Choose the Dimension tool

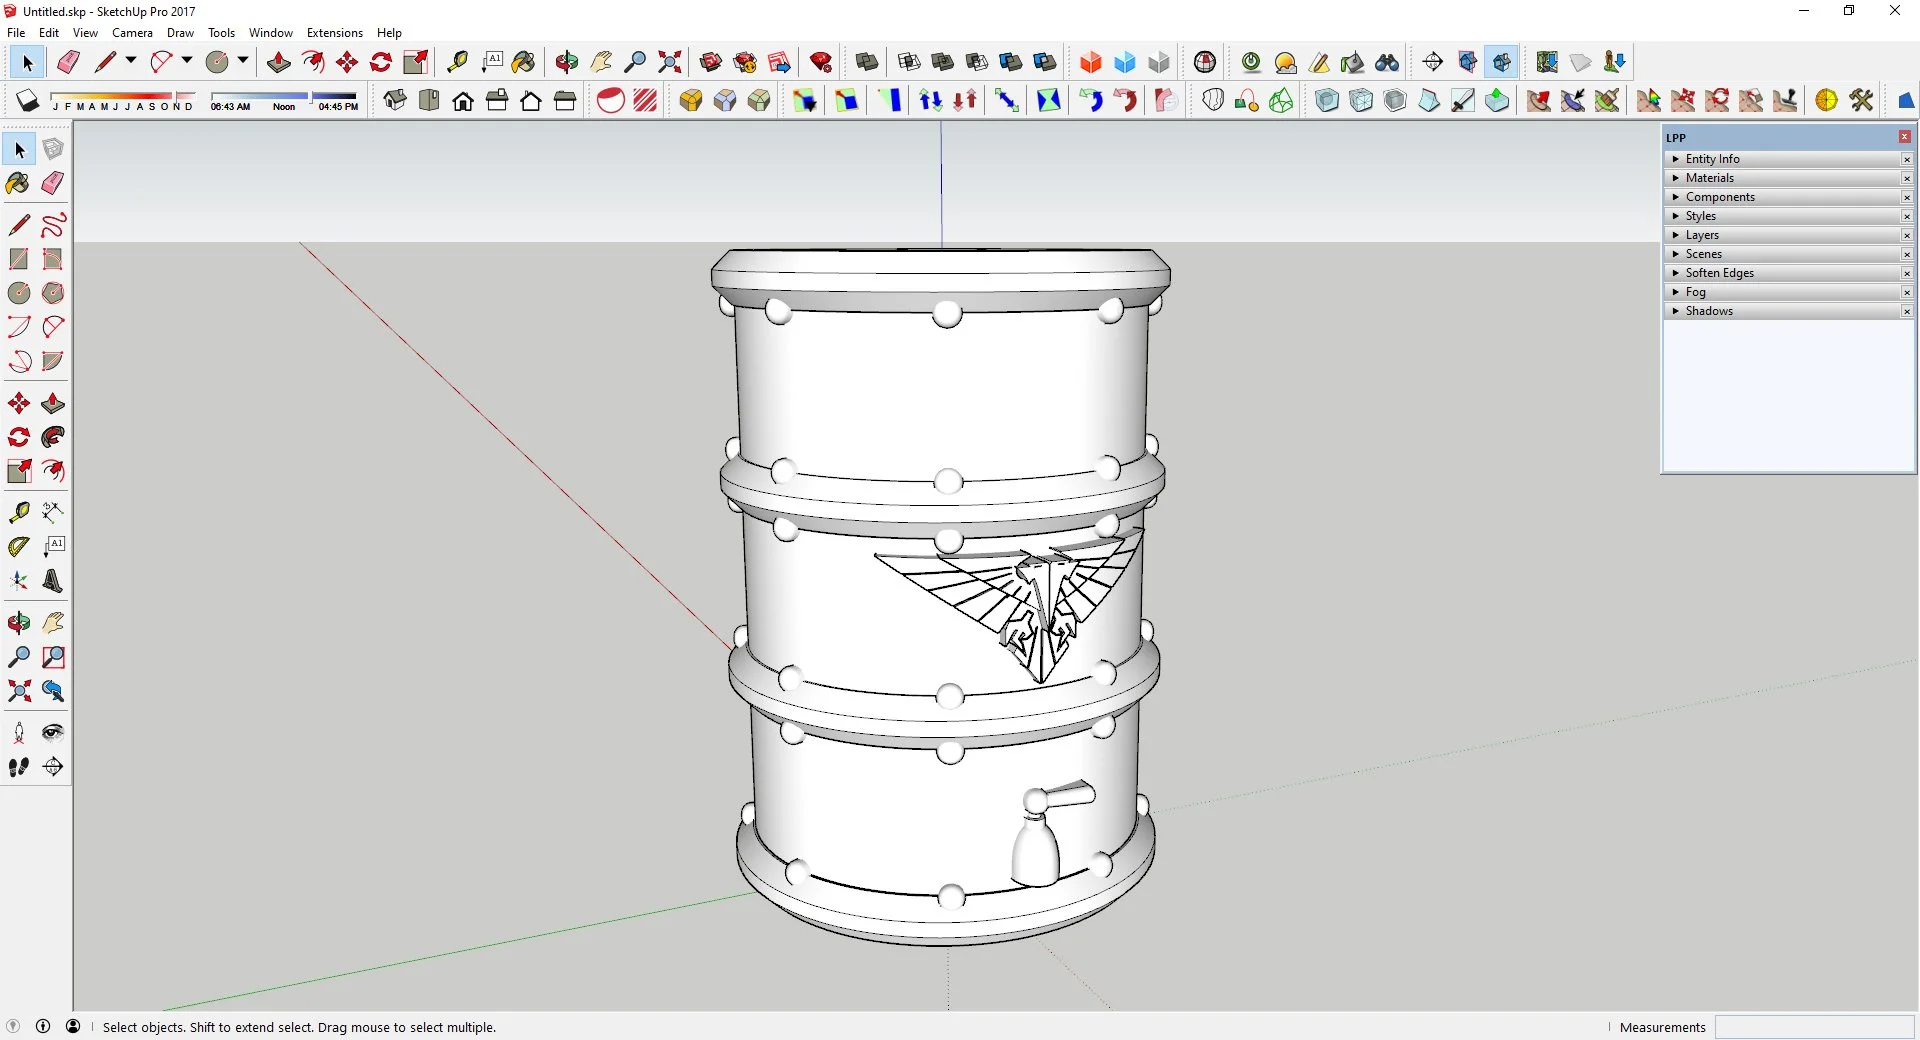(x=53, y=512)
